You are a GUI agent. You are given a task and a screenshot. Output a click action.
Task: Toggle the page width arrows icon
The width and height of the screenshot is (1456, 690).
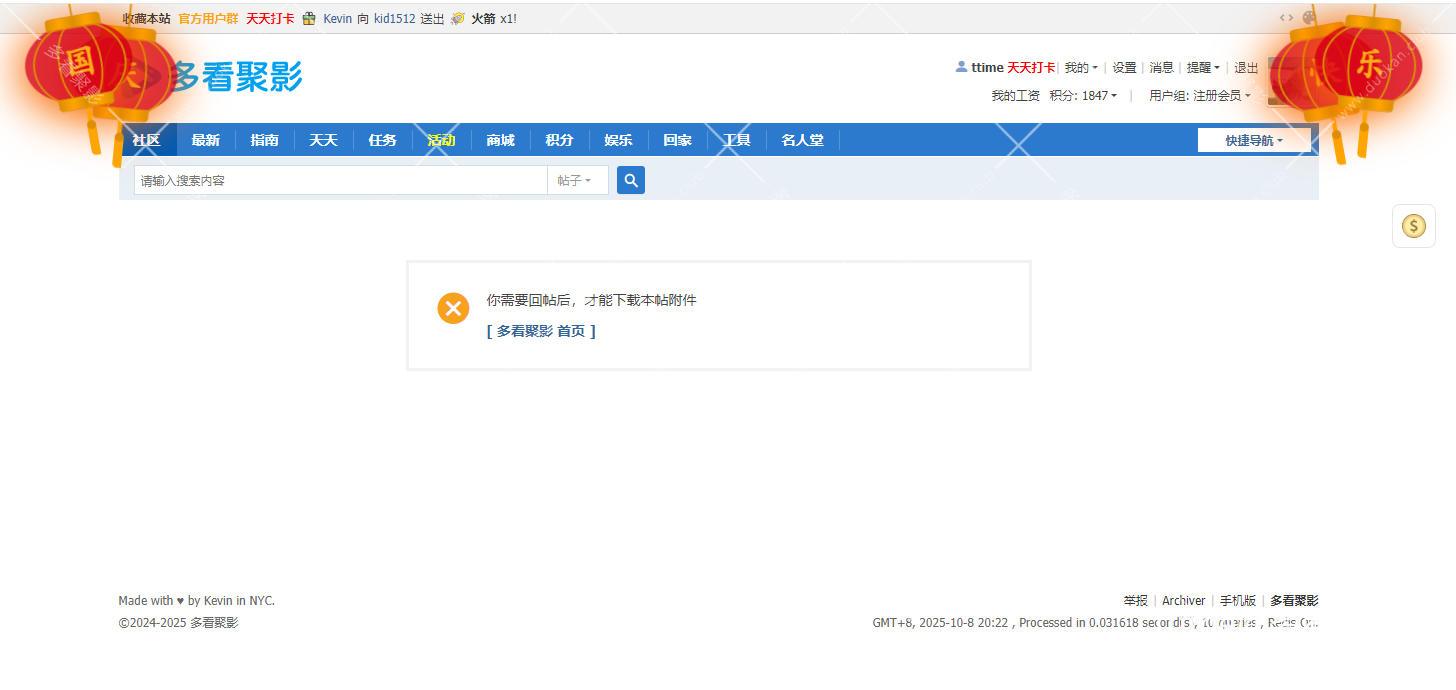click(x=1286, y=18)
